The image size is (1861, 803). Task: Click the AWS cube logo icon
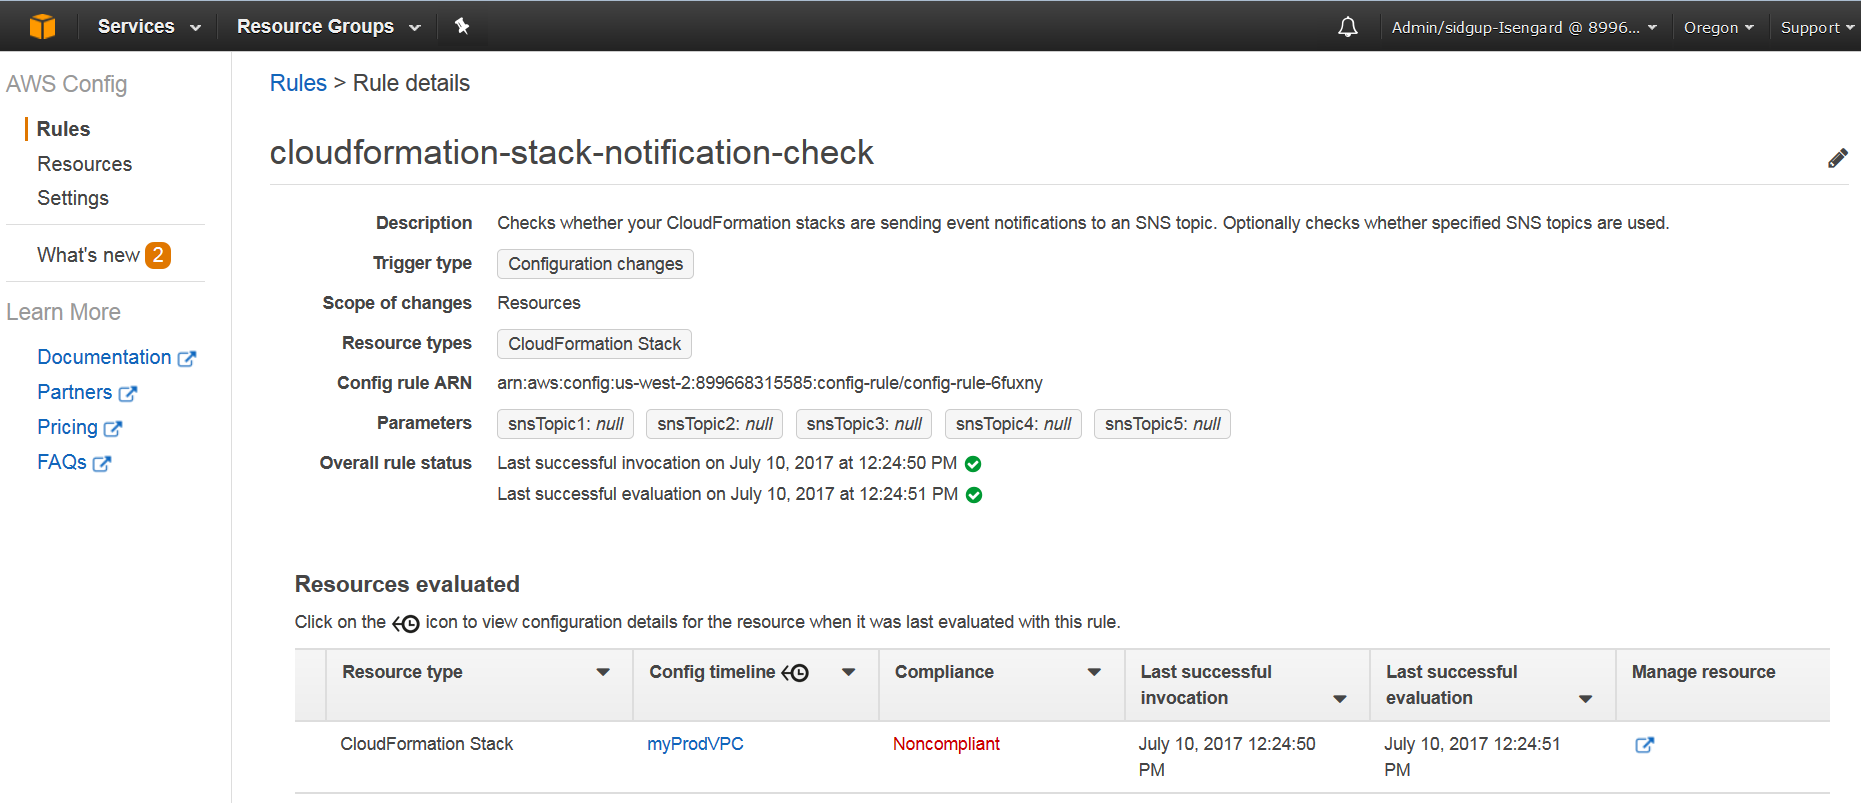point(42,26)
